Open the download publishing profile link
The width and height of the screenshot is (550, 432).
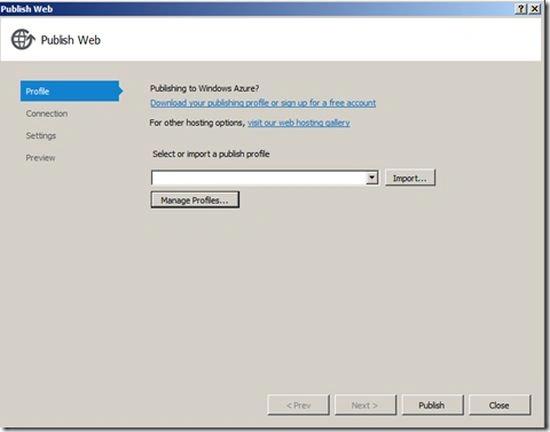coord(263,103)
